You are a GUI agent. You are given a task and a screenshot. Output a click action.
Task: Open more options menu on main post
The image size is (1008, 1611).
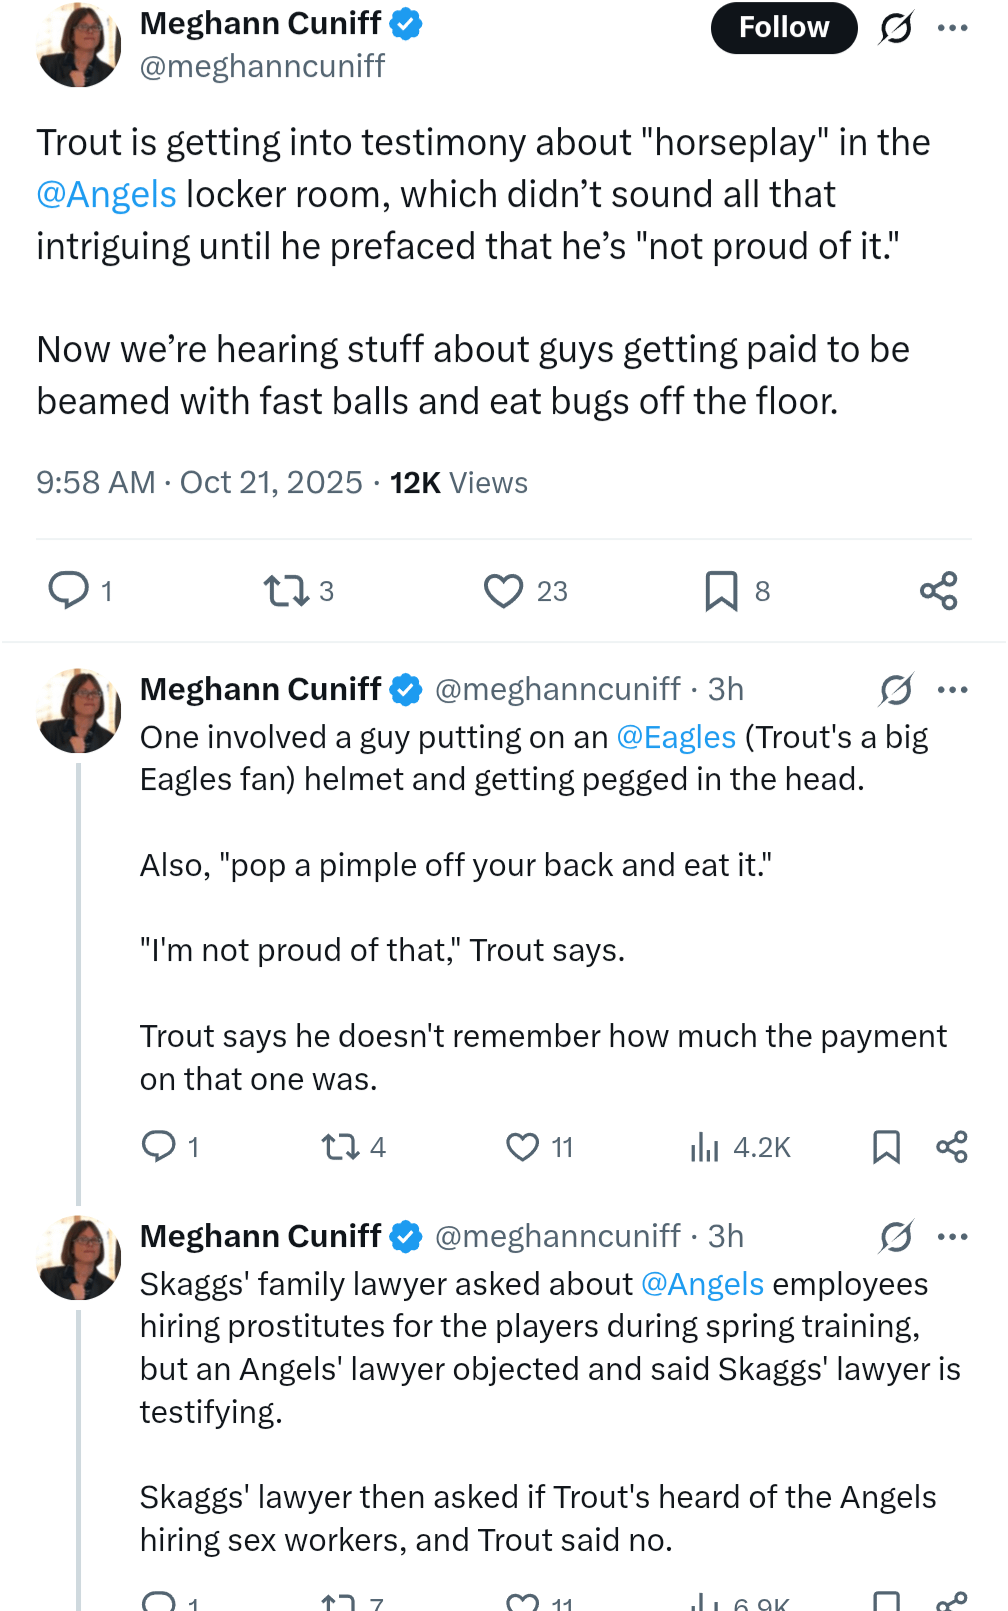(x=952, y=28)
